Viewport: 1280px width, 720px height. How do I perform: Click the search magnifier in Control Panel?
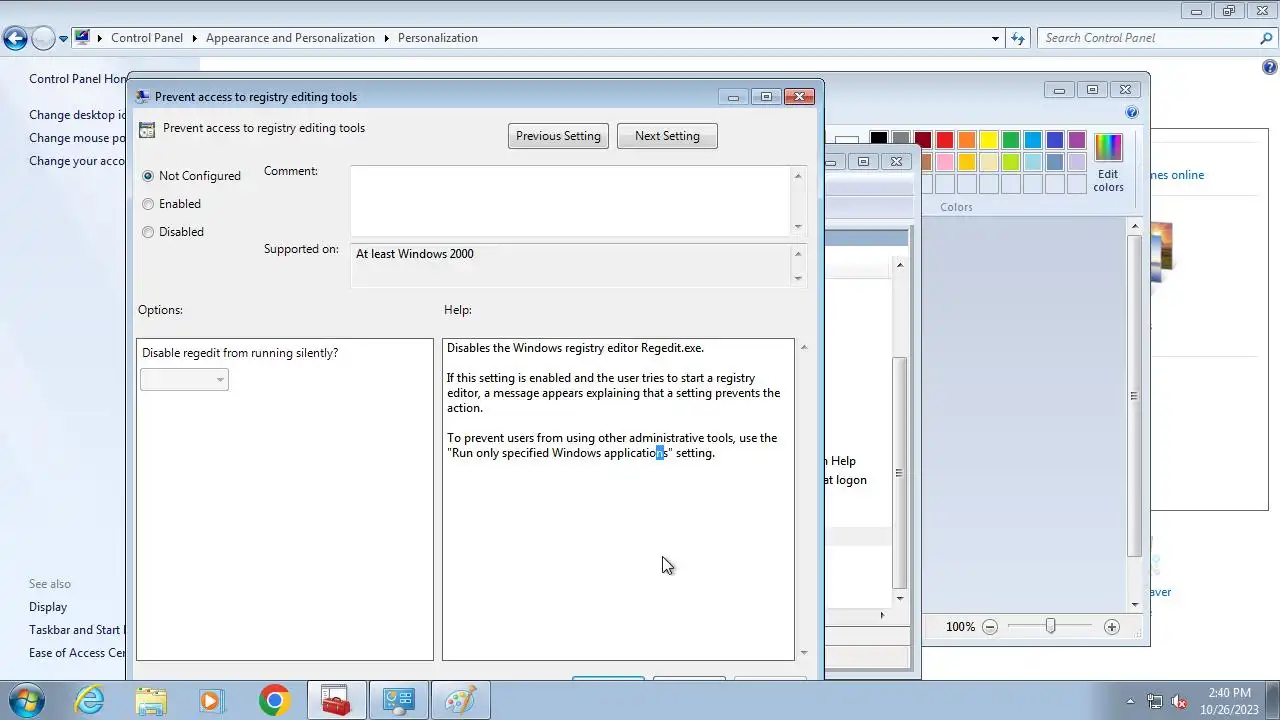coord(1266,38)
